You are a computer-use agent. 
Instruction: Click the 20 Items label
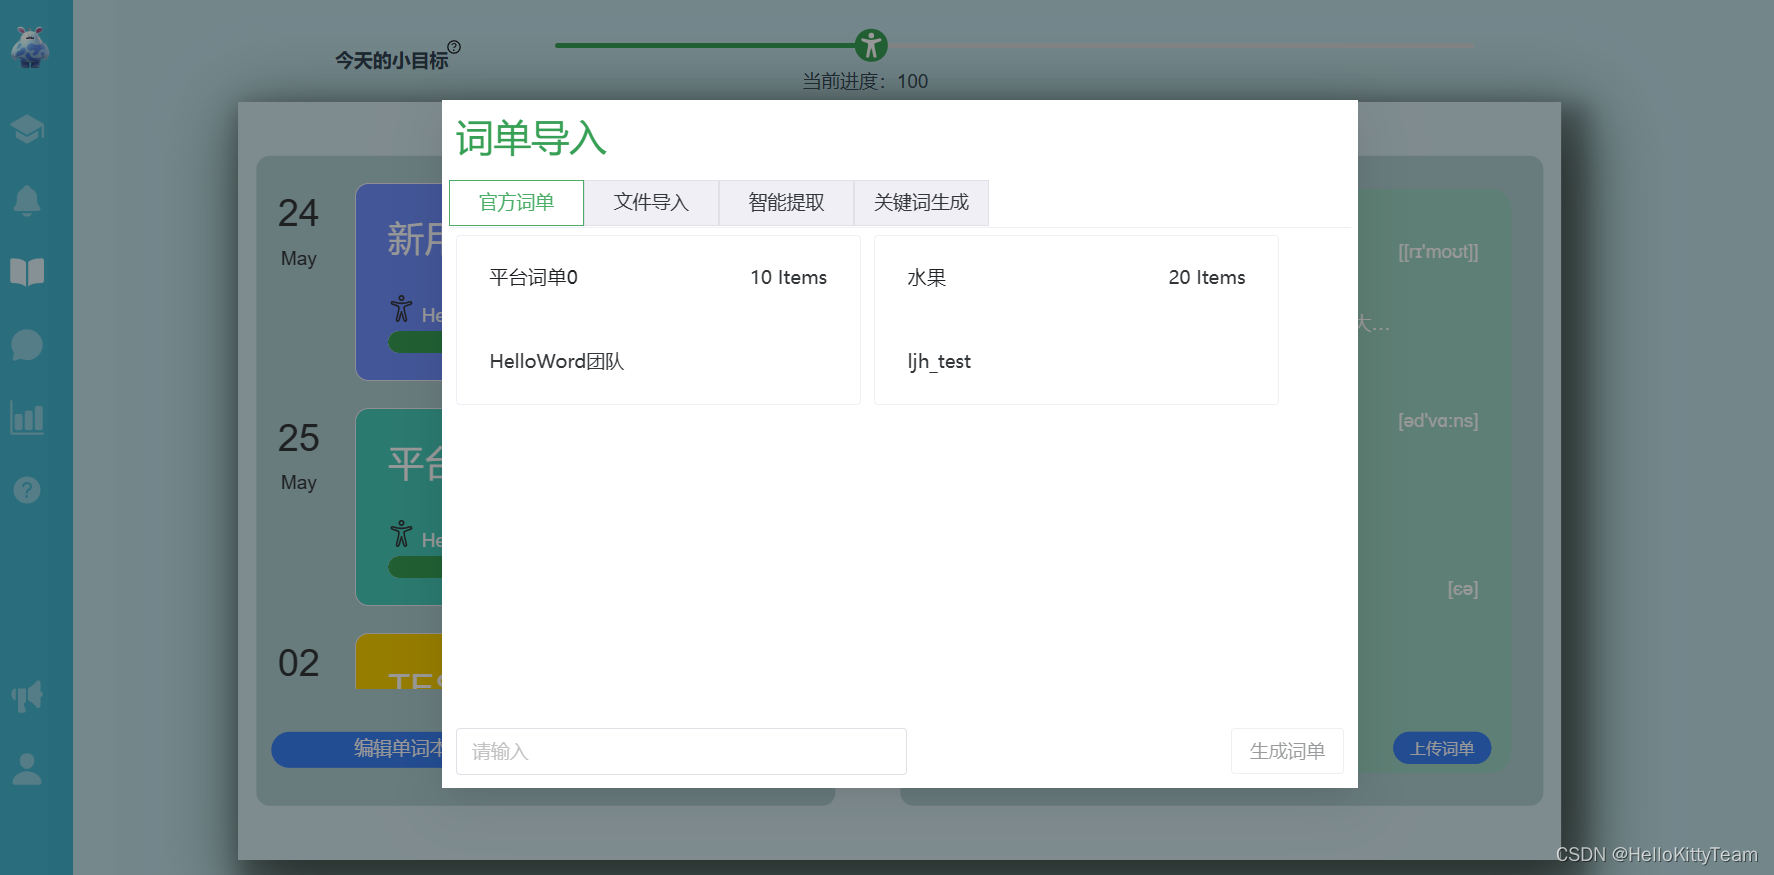click(x=1207, y=278)
